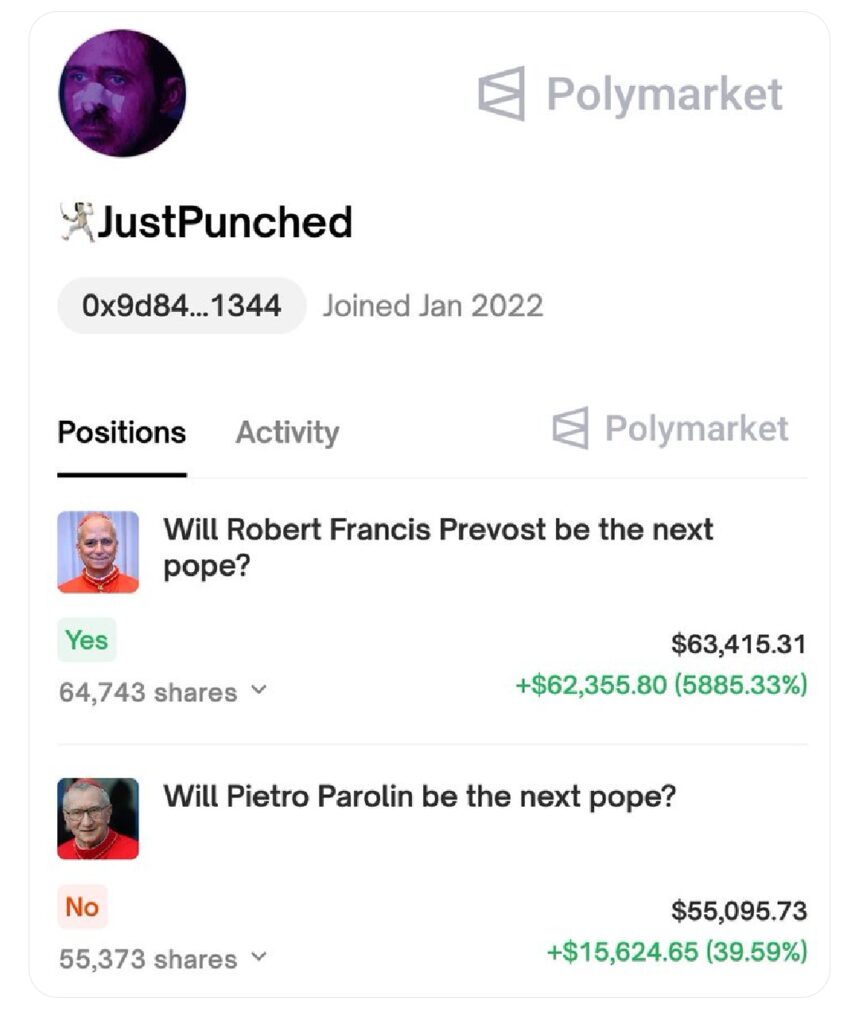859x1024 pixels.
Task: Click the $63,415.31 position value
Action: [738, 644]
